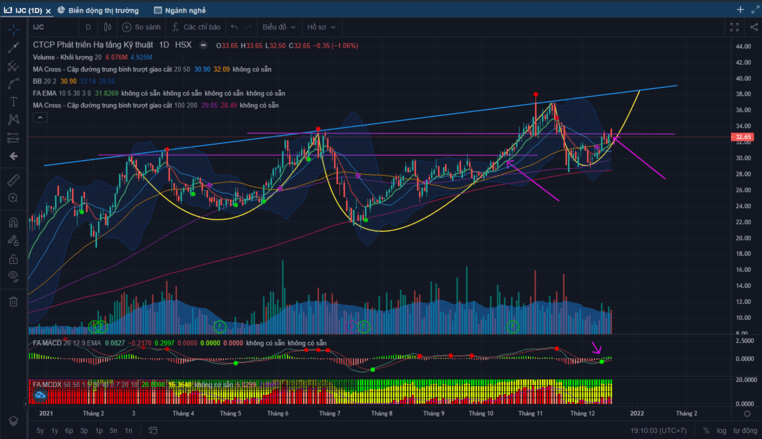The width and height of the screenshot is (762, 439).
Task: Open the Ngành nghề tab
Action: (x=178, y=9)
